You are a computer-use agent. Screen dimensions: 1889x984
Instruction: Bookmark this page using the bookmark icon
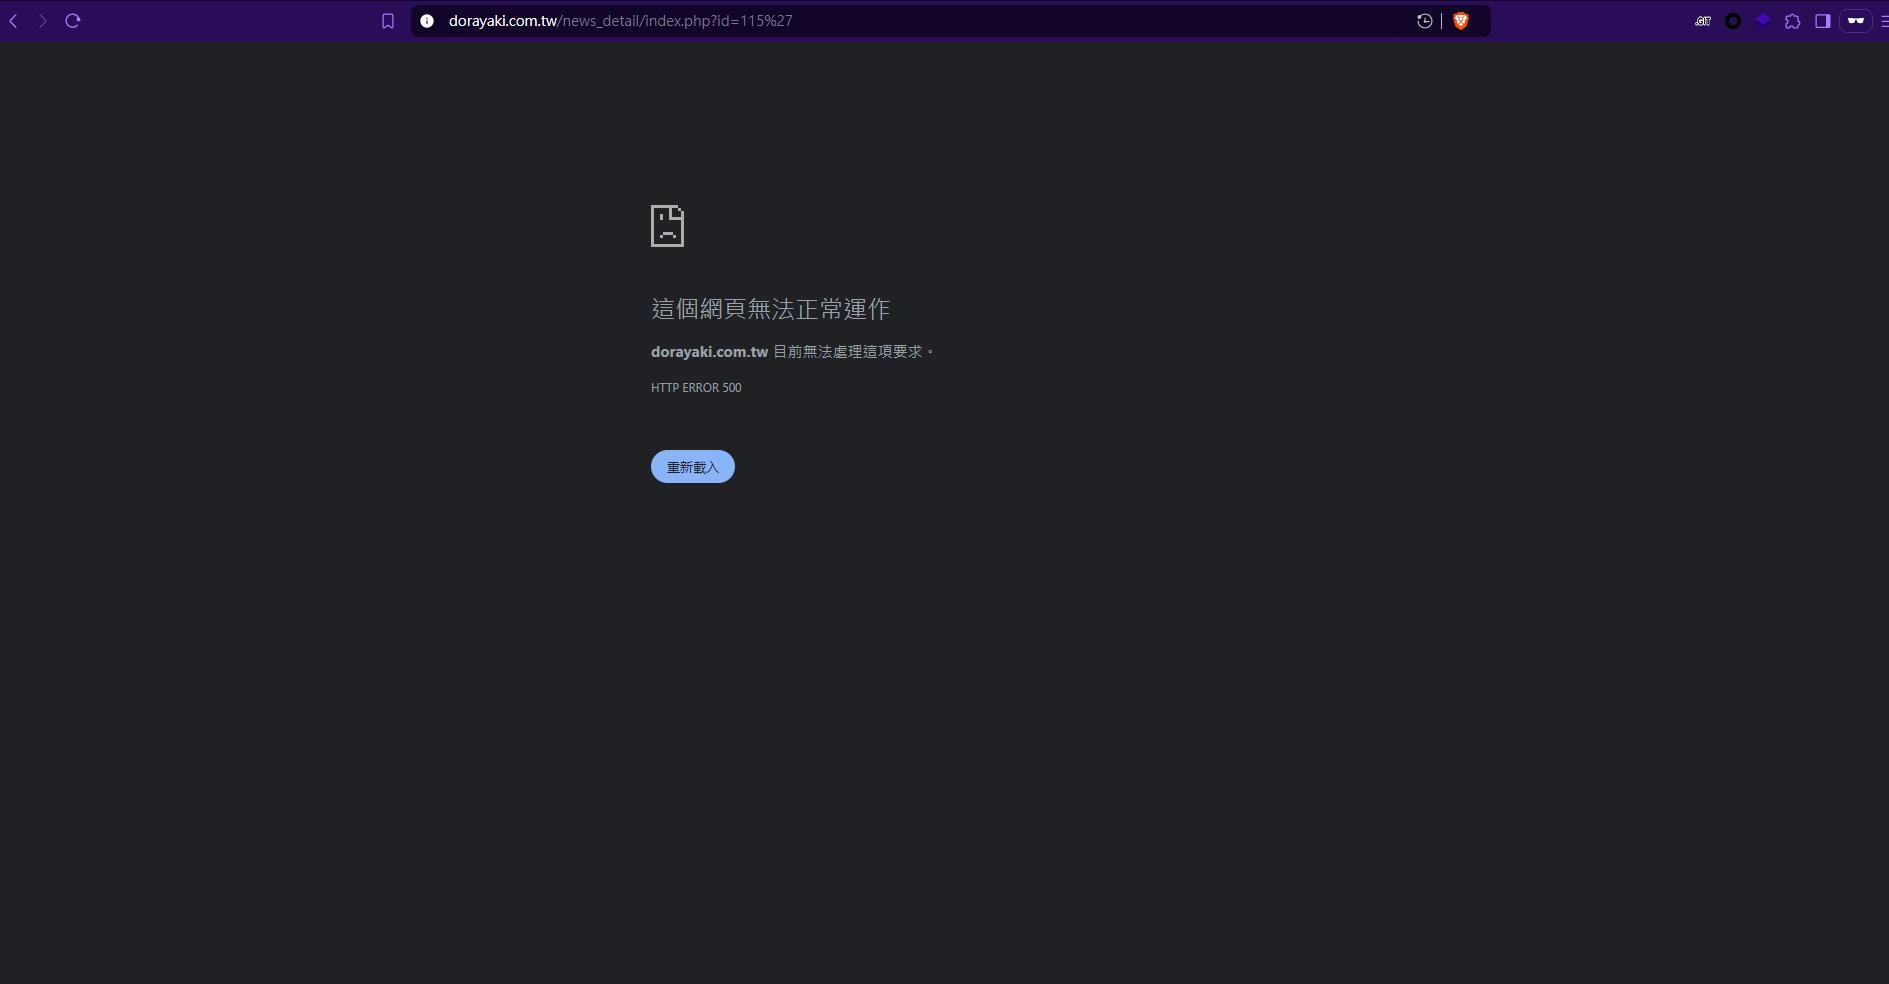pos(388,21)
